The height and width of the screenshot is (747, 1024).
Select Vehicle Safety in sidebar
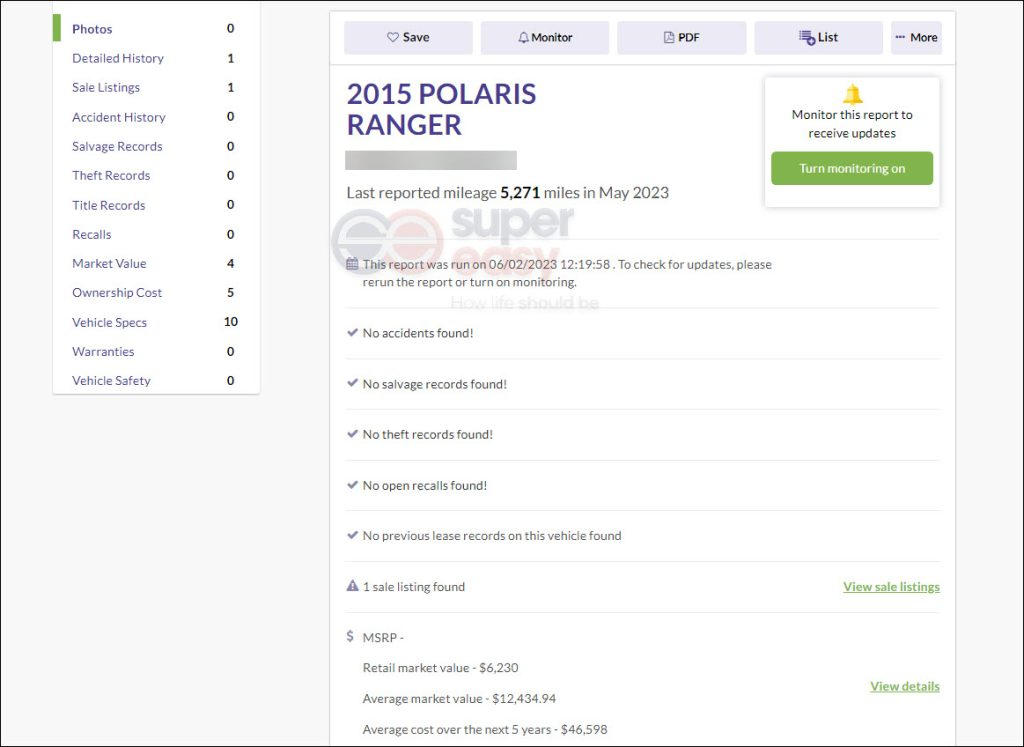tap(111, 380)
